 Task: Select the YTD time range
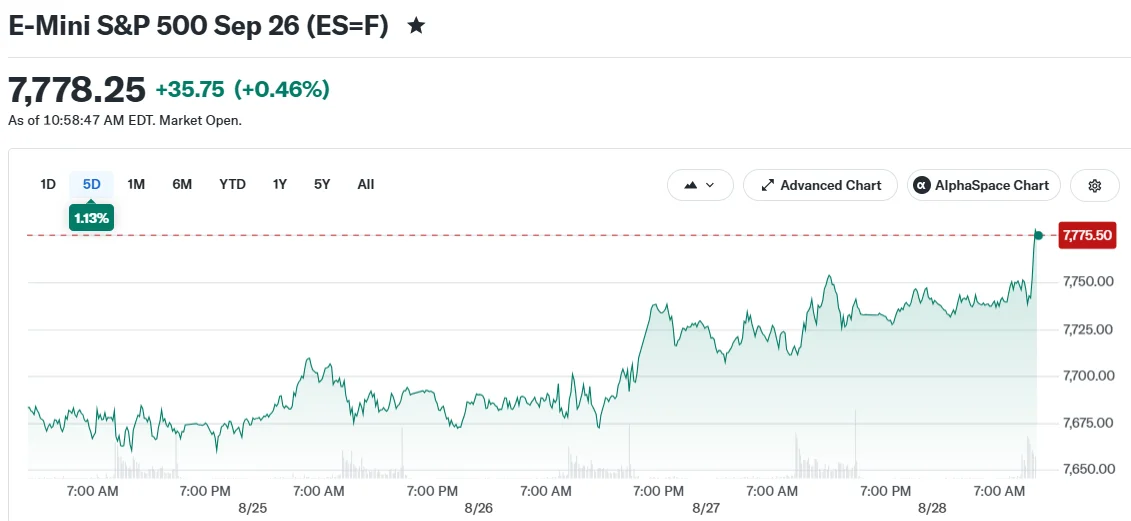232,184
